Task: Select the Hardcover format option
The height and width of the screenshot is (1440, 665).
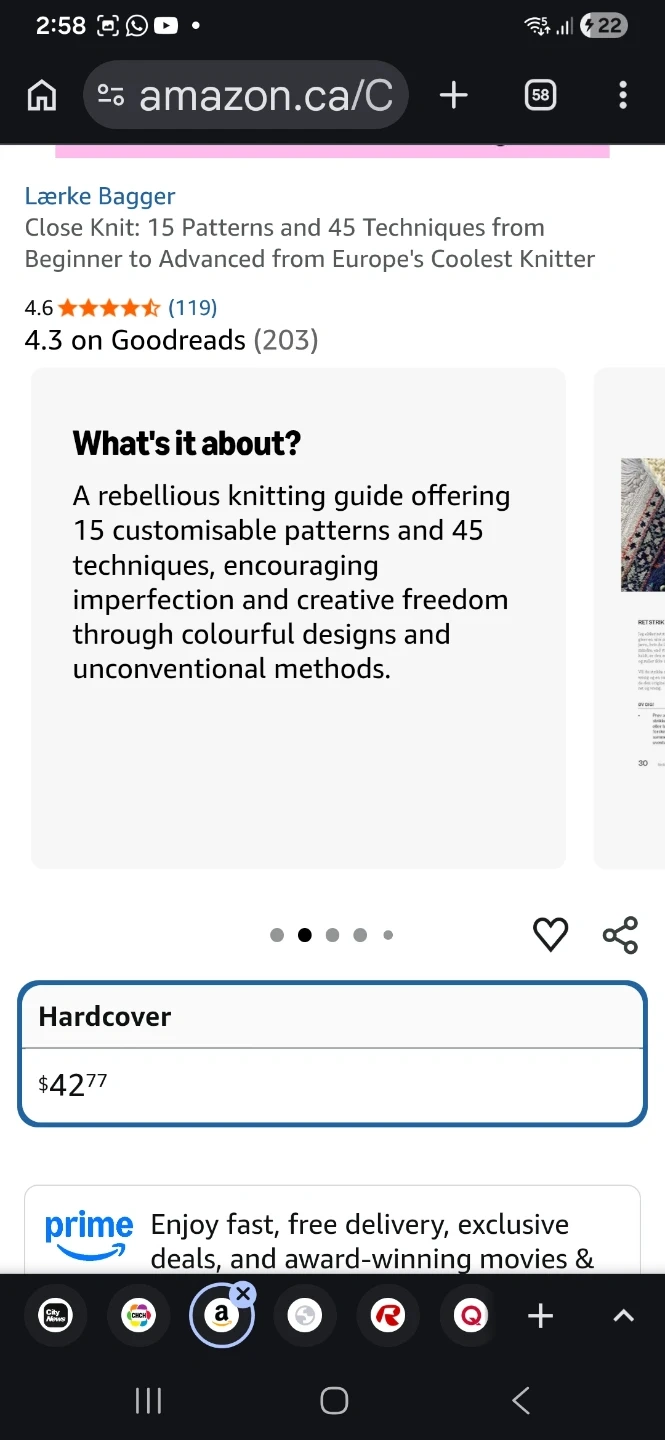Action: (x=332, y=1054)
